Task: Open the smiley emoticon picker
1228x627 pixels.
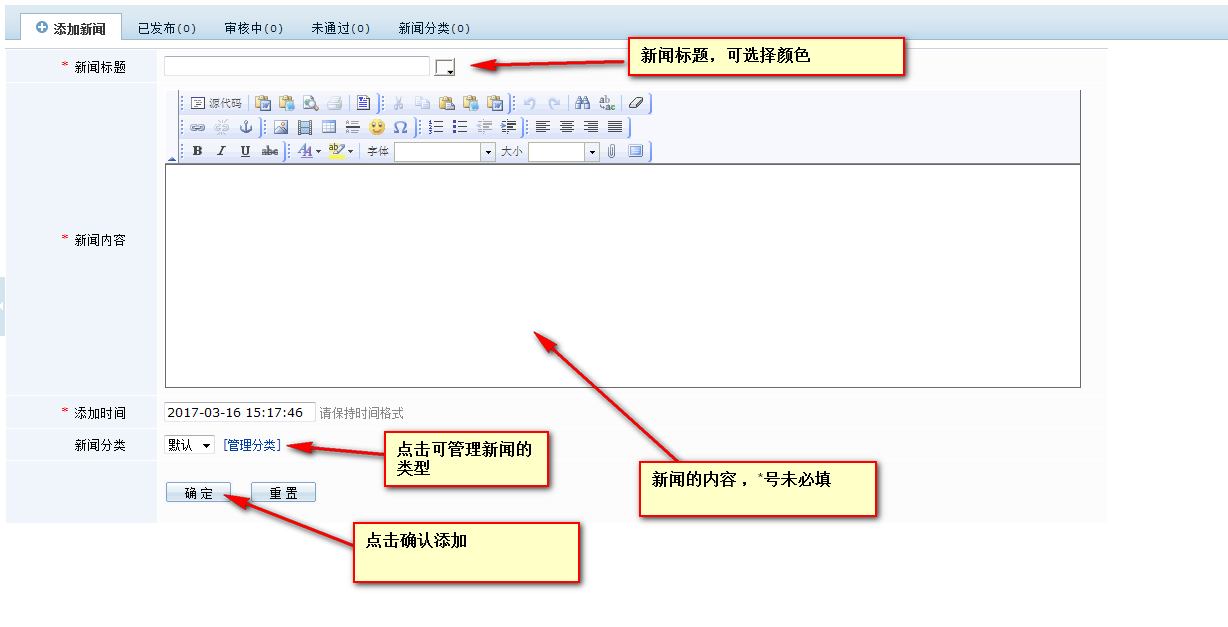Action: tap(377, 127)
